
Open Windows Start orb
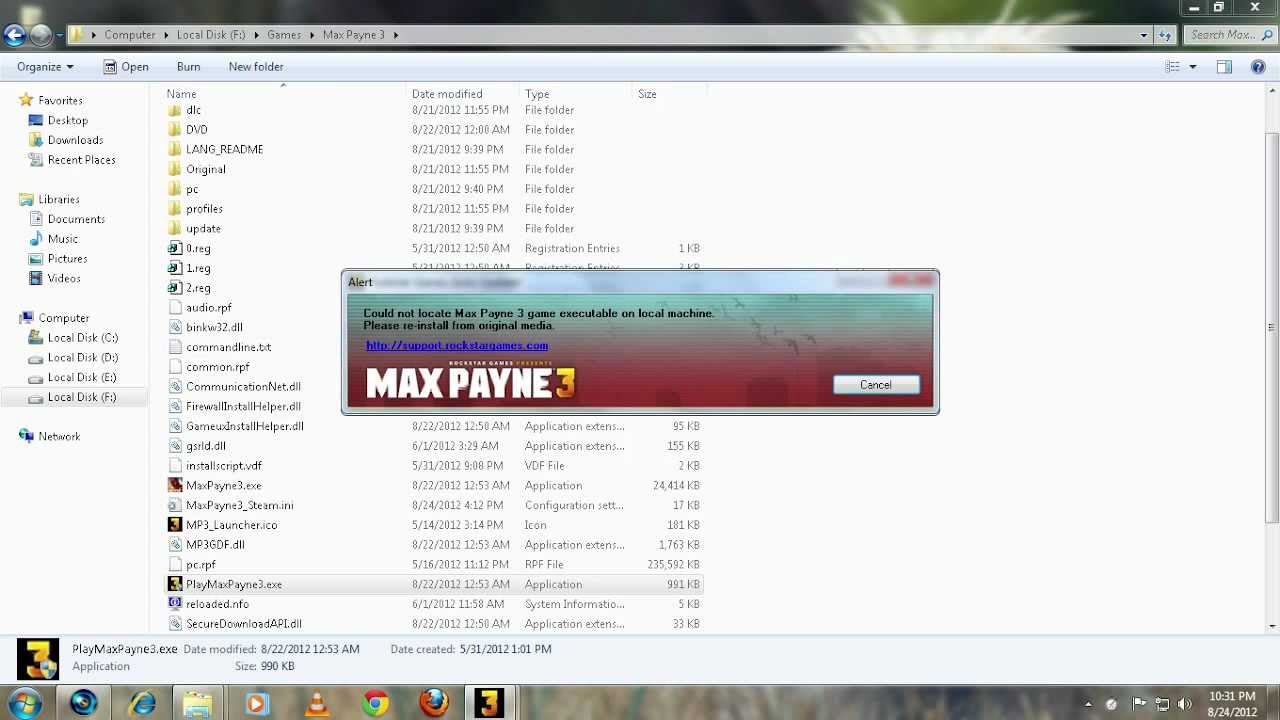pyautogui.click(x=24, y=703)
